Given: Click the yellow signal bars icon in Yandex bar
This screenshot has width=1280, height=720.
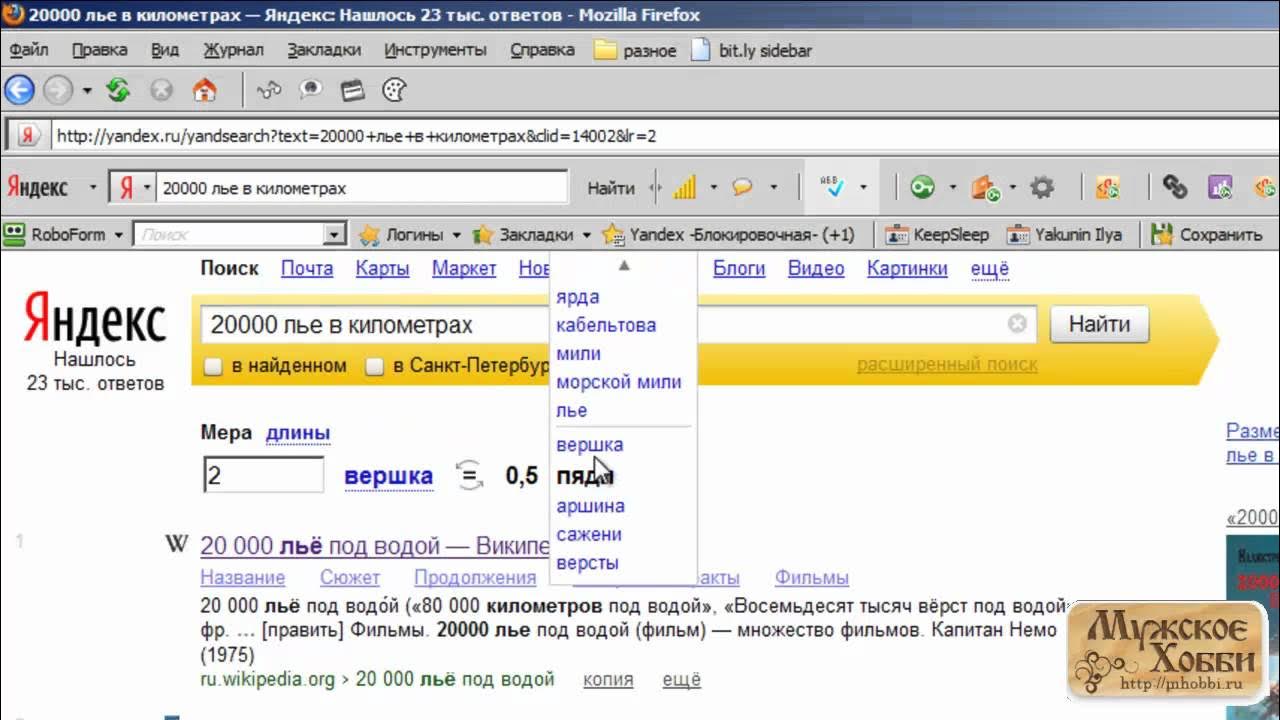Looking at the screenshot, I should (685, 187).
